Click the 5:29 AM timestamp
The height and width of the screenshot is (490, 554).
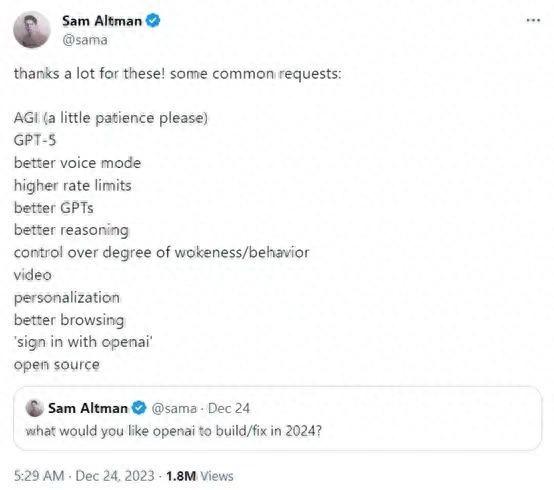tap(39, 476)
